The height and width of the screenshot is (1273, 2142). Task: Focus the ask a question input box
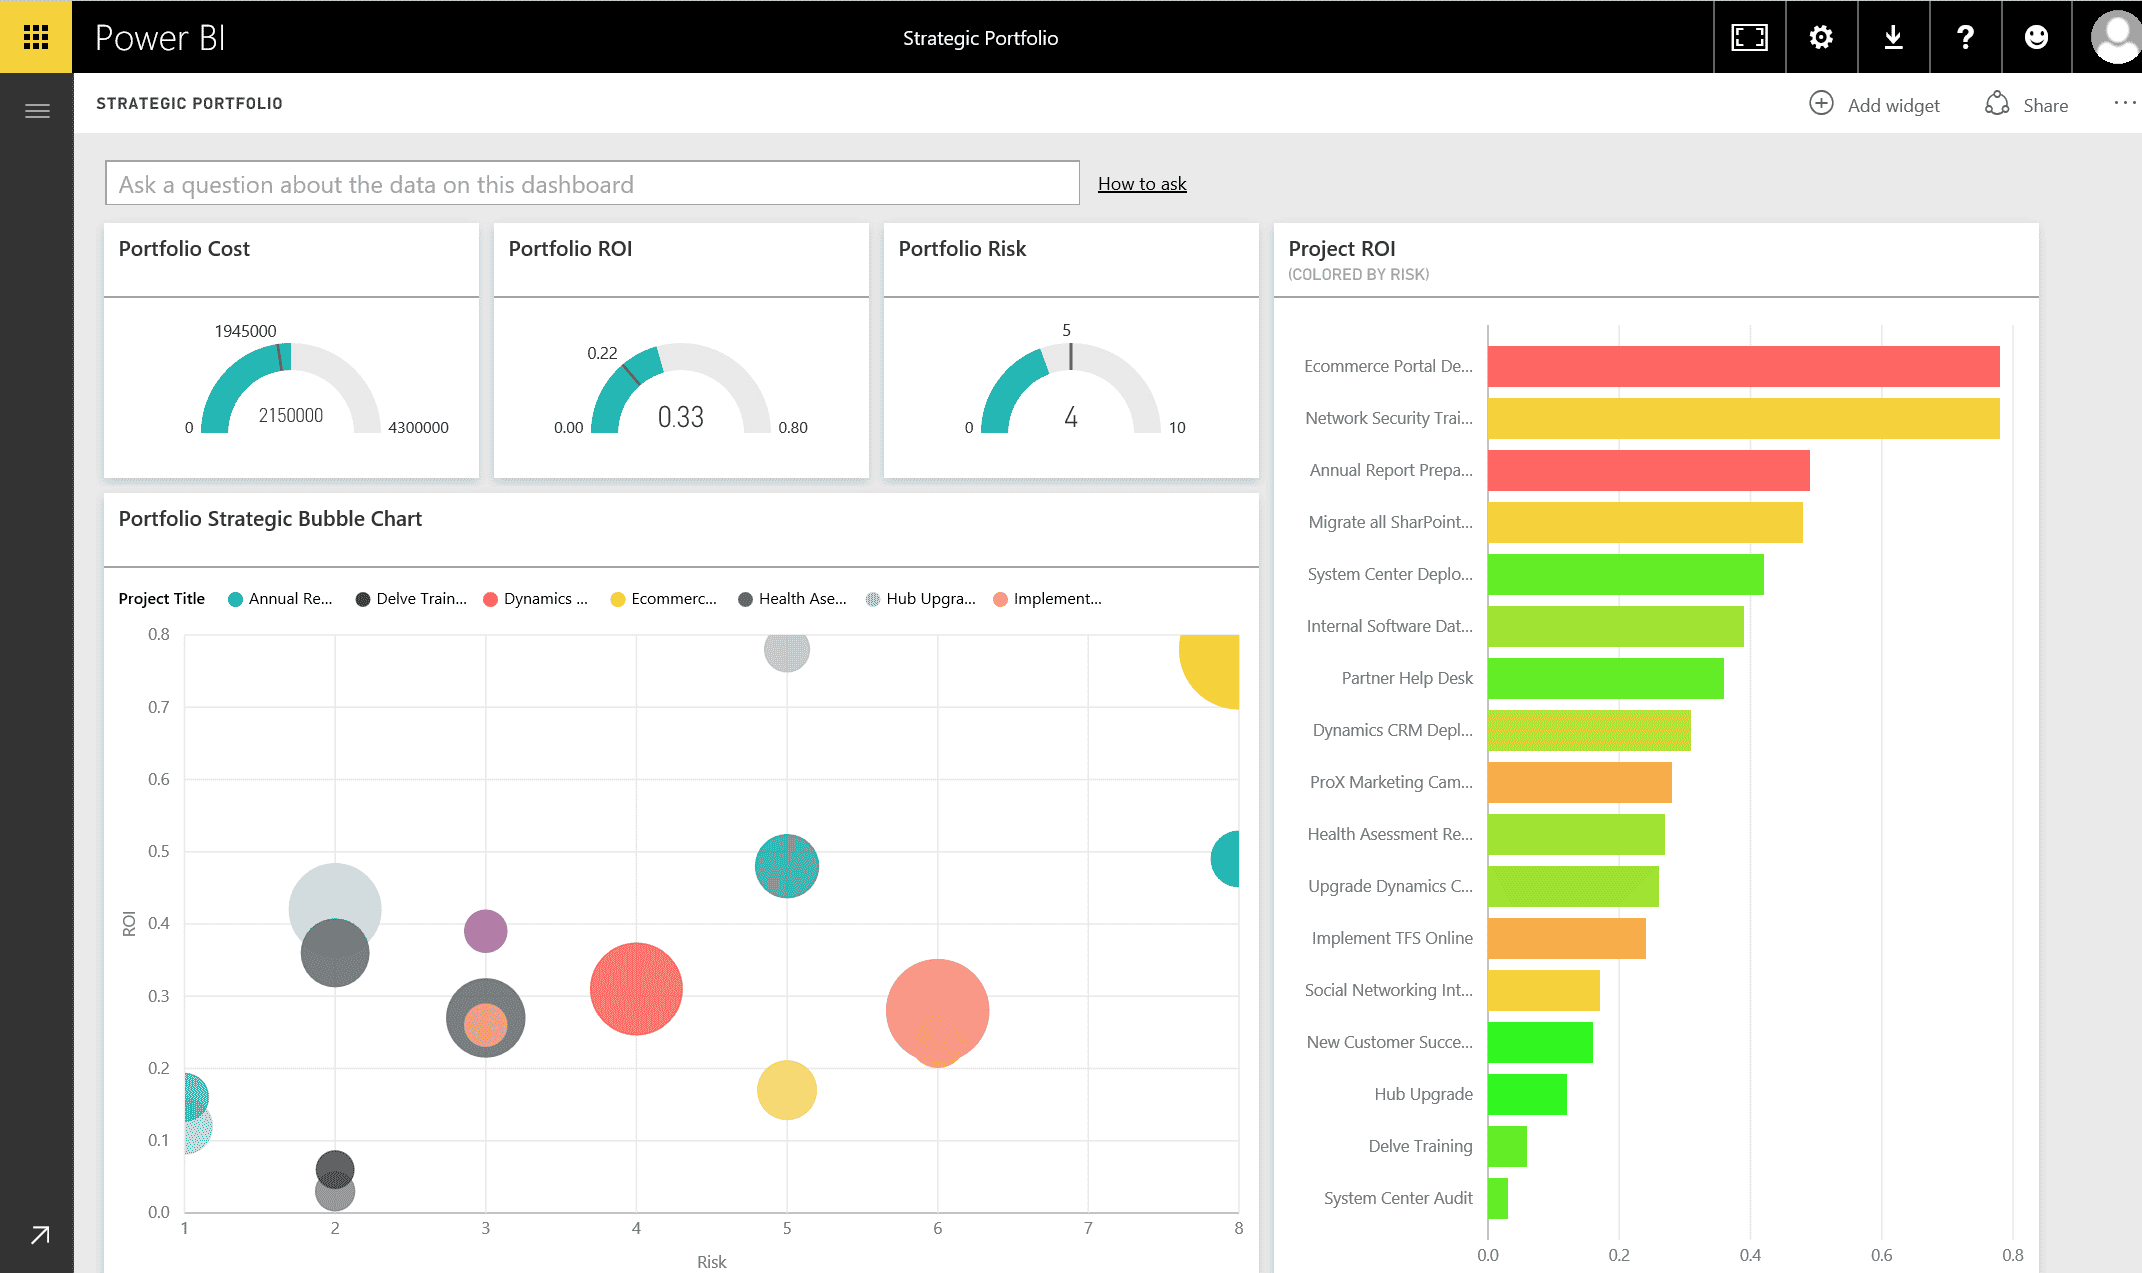coord(592,183)
